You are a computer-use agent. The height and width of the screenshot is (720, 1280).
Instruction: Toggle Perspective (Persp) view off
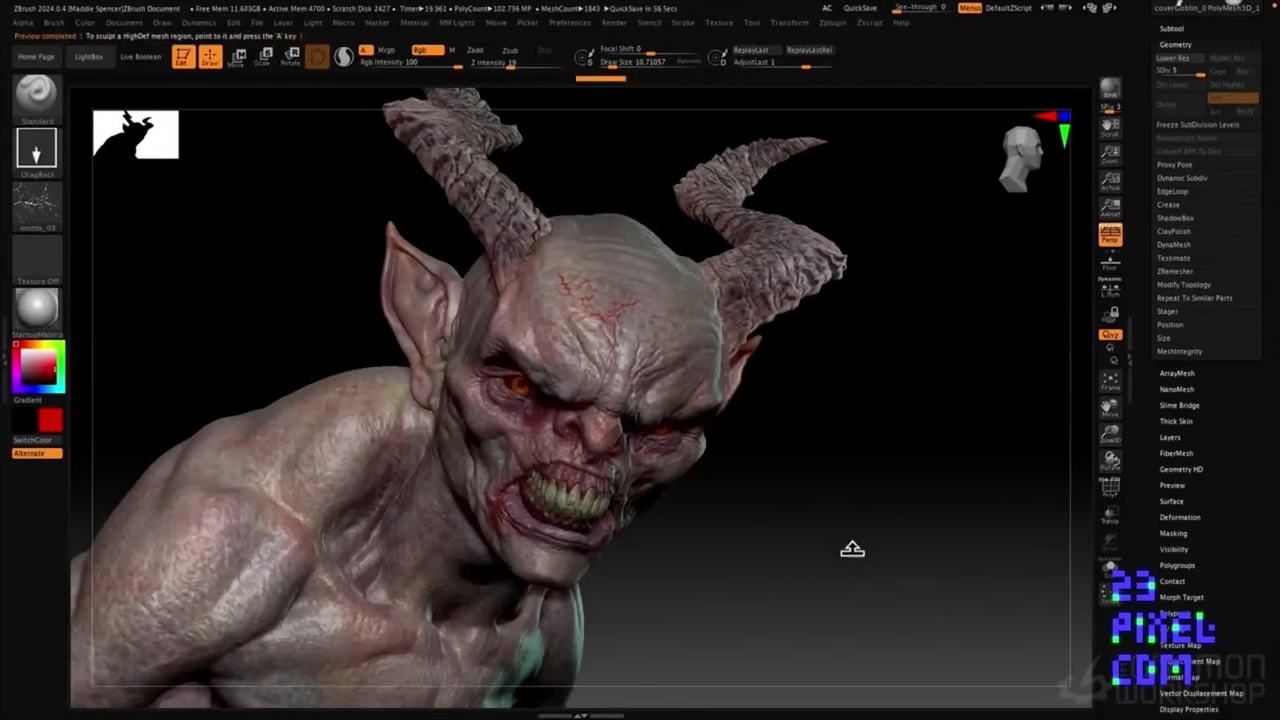click(x=1110, y=234)
